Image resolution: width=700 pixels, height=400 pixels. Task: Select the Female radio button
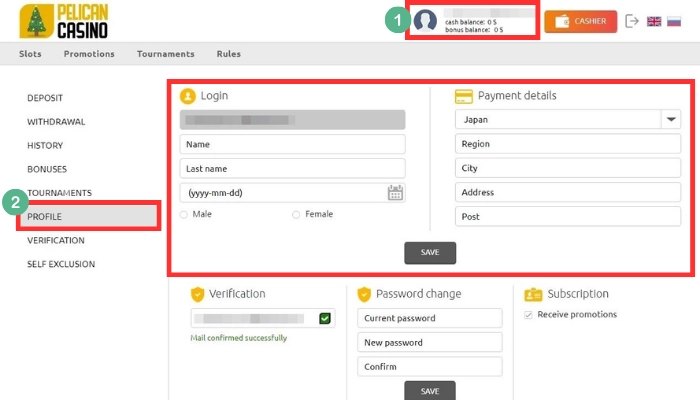(296, 215)
